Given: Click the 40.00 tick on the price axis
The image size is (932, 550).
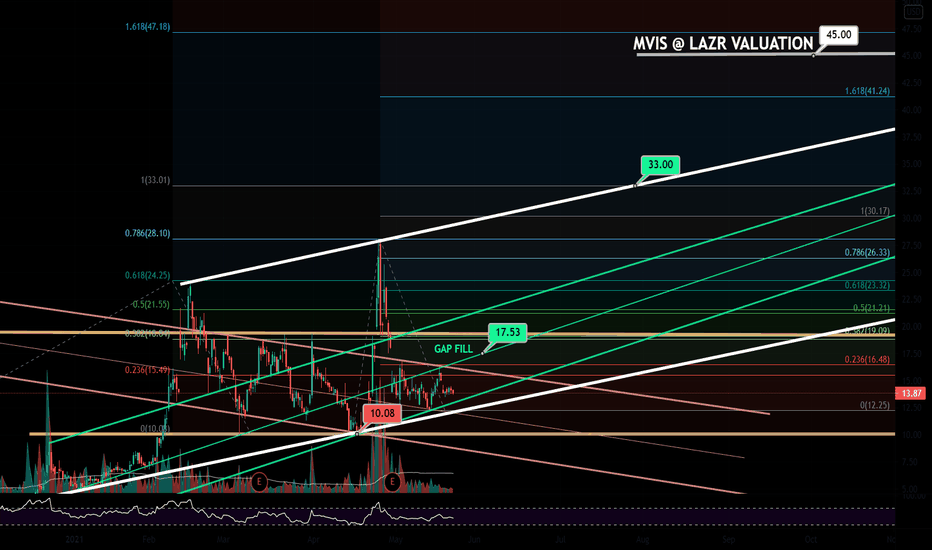Looking at the screenshot, I should (x=912, y=110).
